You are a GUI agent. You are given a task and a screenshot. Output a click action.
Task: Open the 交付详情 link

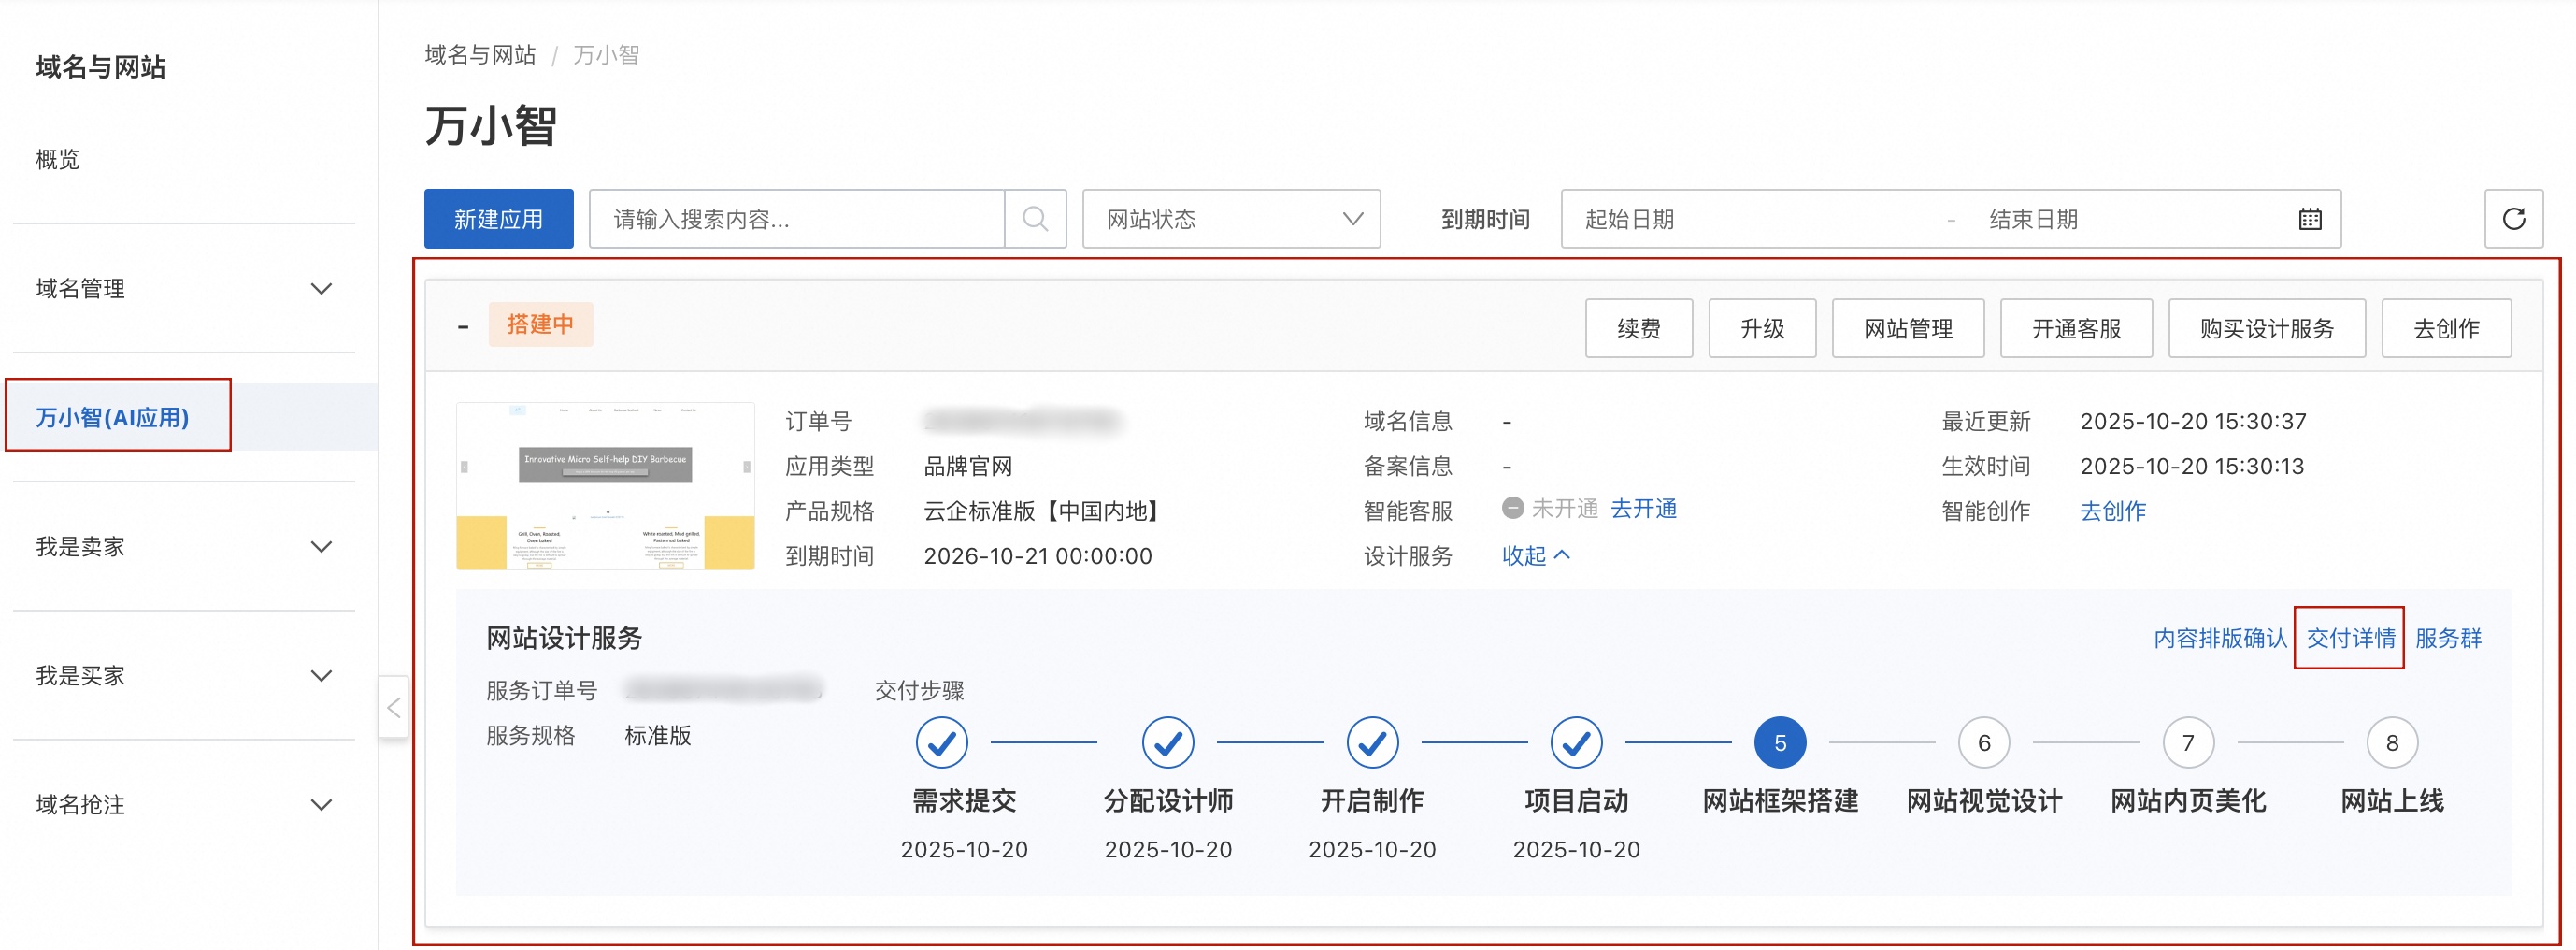coord(2350,638)
